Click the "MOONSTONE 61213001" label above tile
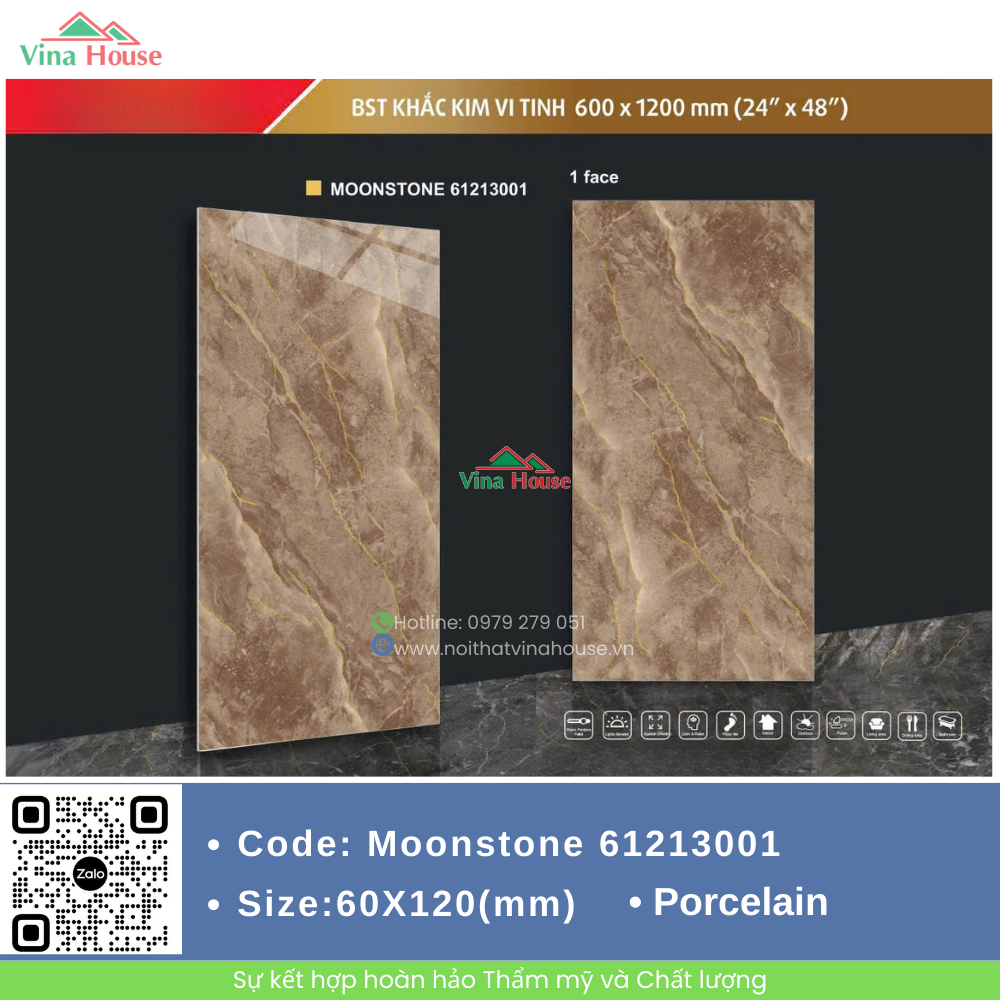Image resolution: width=1000 pixels, height=1000 pixels. pos(429,189)
